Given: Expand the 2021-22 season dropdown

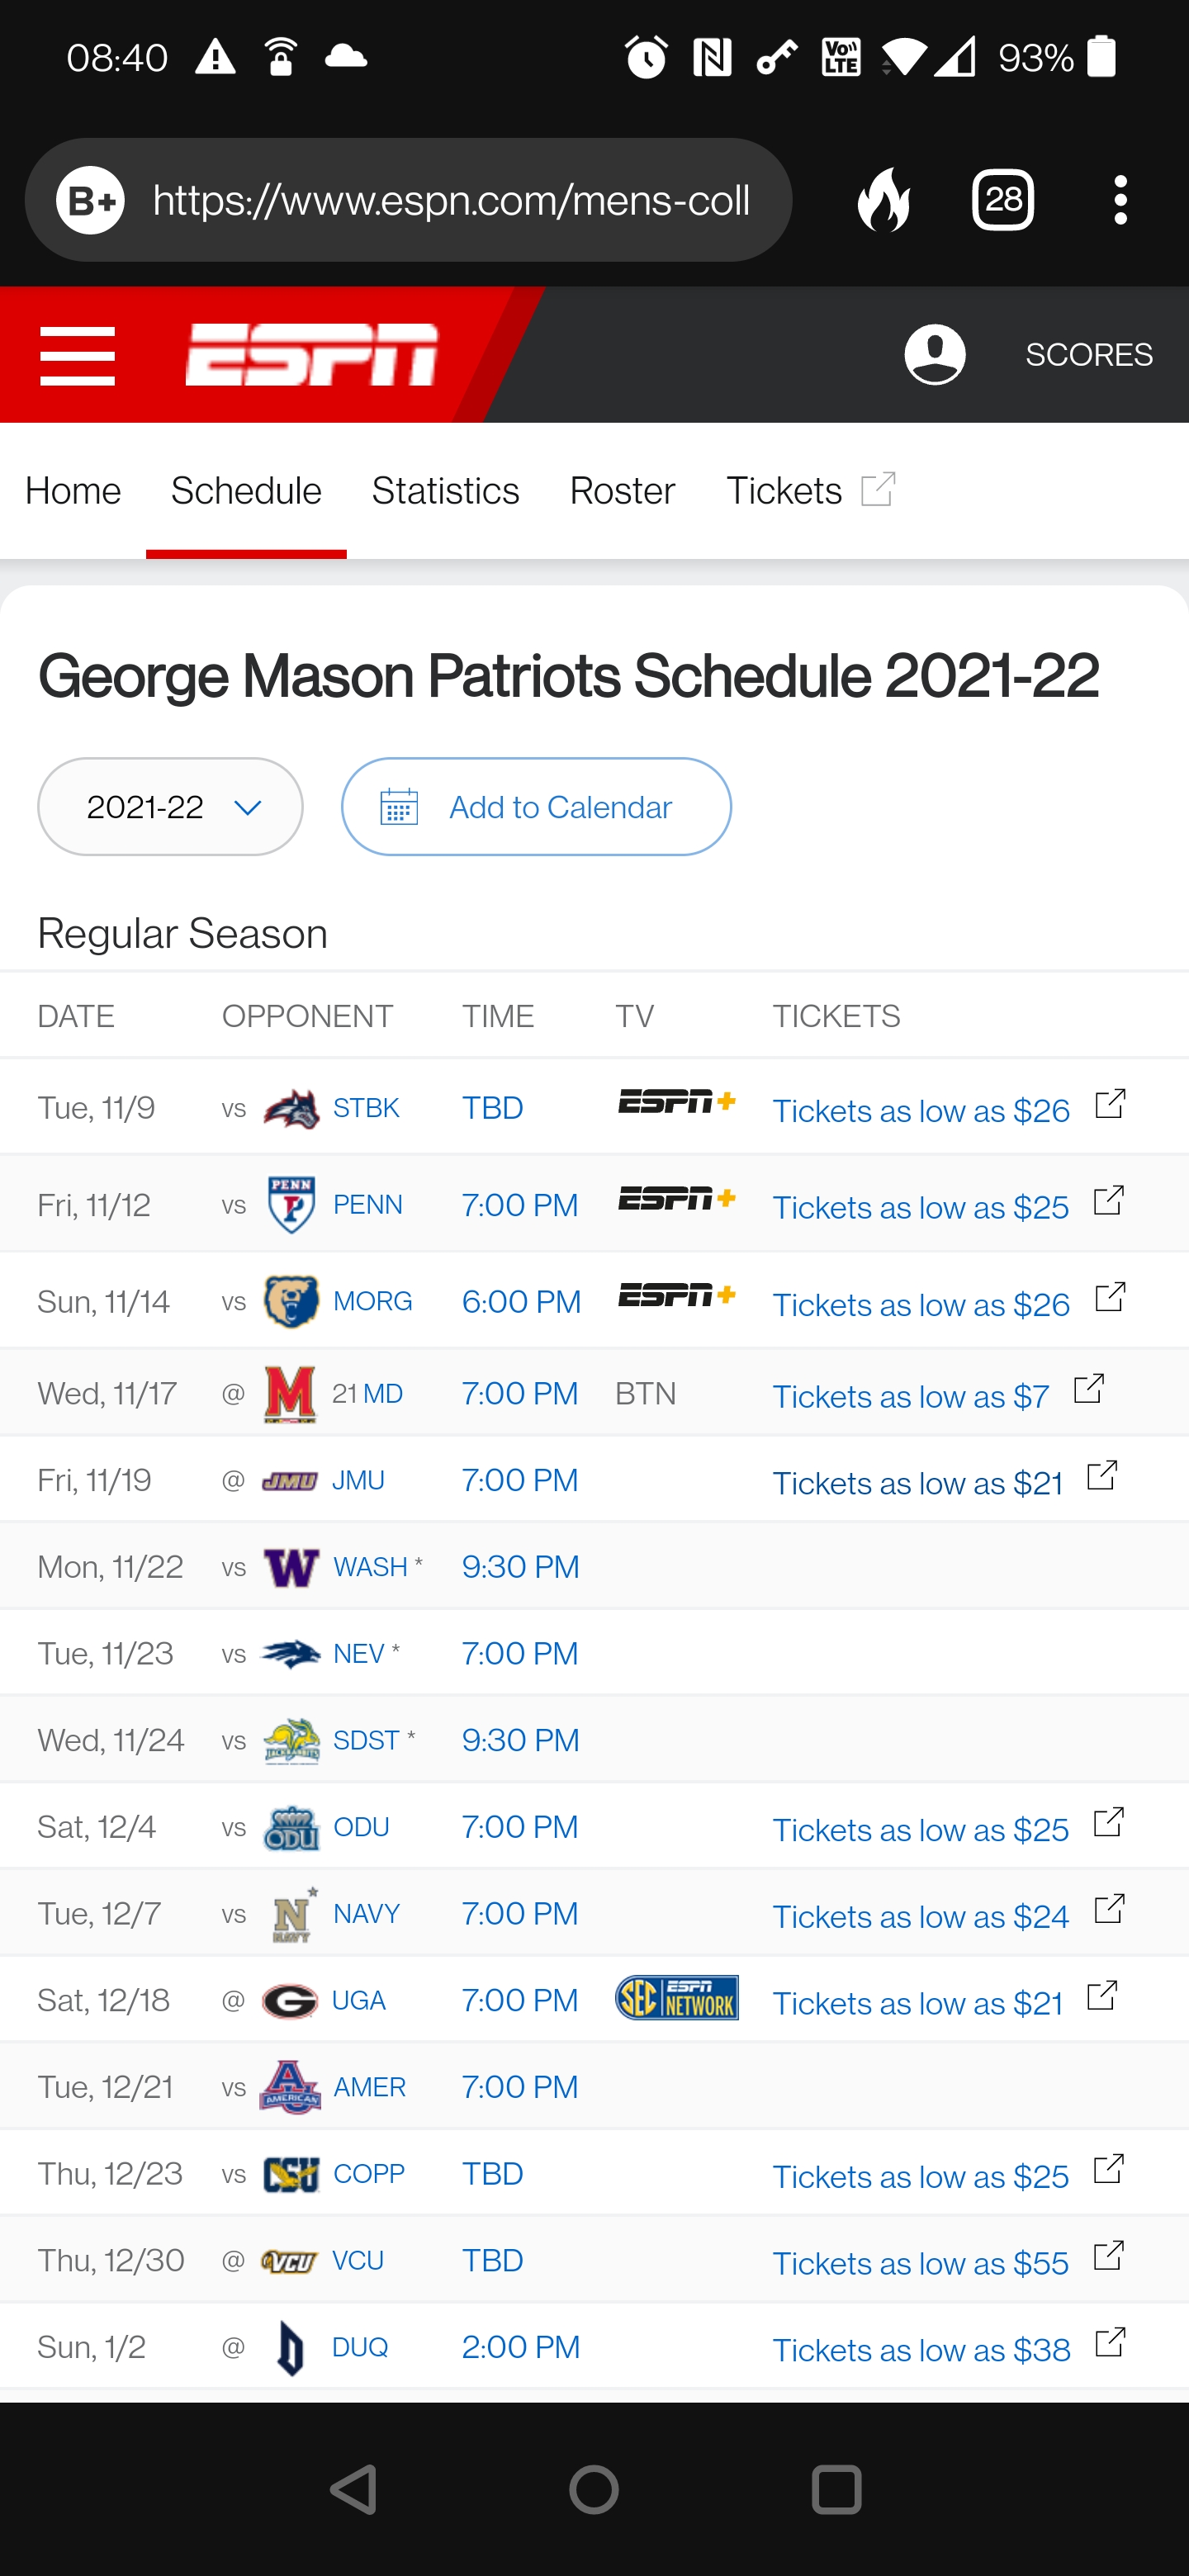Looking at the screenshot, I should pyautogui.click(x=170, y=807).
